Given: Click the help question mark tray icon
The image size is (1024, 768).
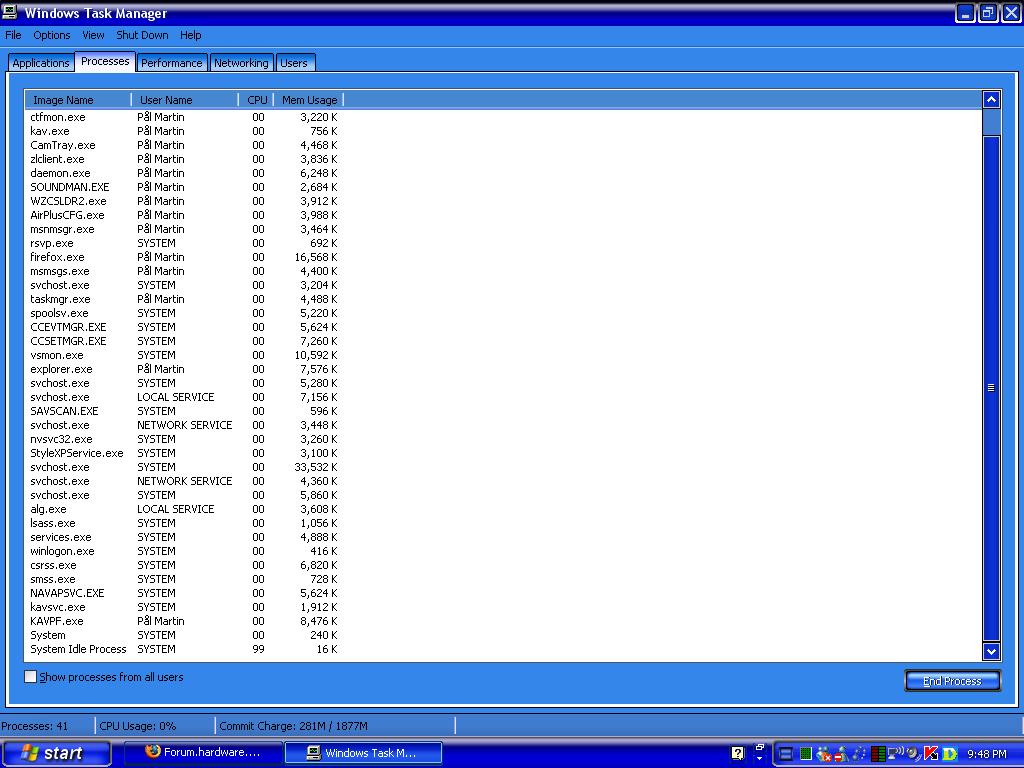Looking at the screenshot, I should coord(737,753).
